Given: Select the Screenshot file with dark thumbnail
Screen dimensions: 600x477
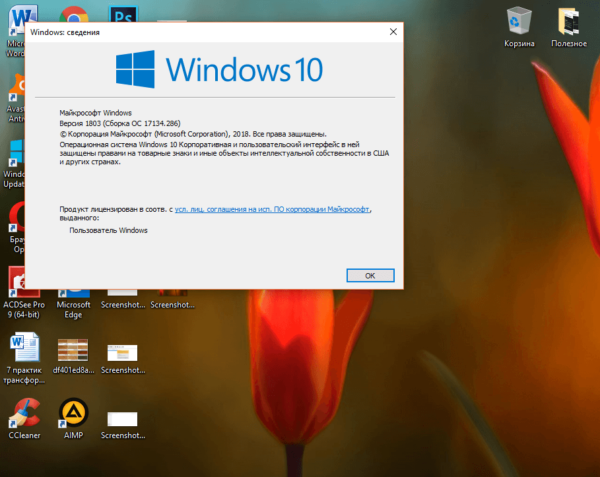Looking at the screenshot, I should tap(172, 300).
